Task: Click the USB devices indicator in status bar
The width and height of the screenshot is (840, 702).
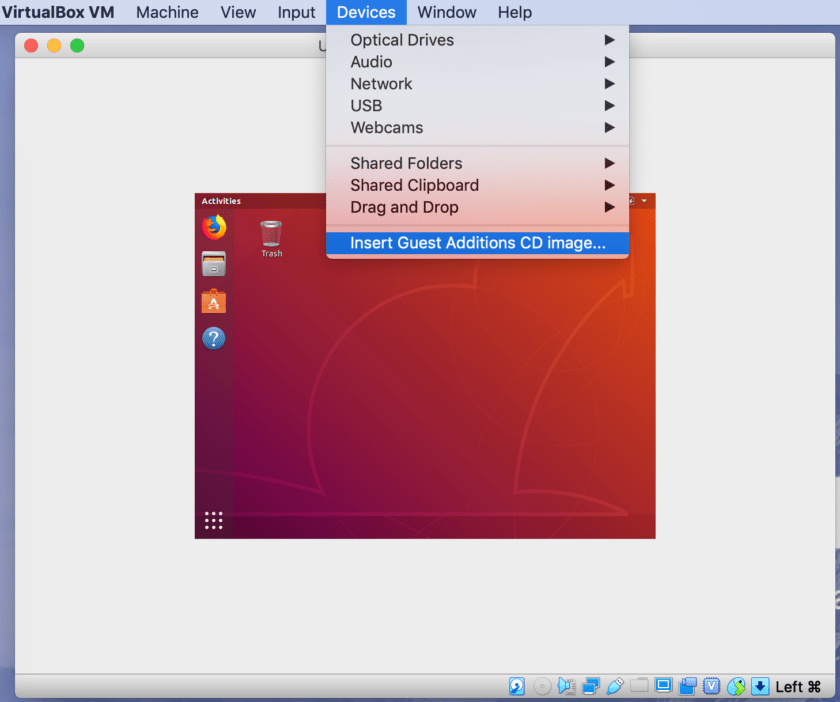Action: coord(615,686)
